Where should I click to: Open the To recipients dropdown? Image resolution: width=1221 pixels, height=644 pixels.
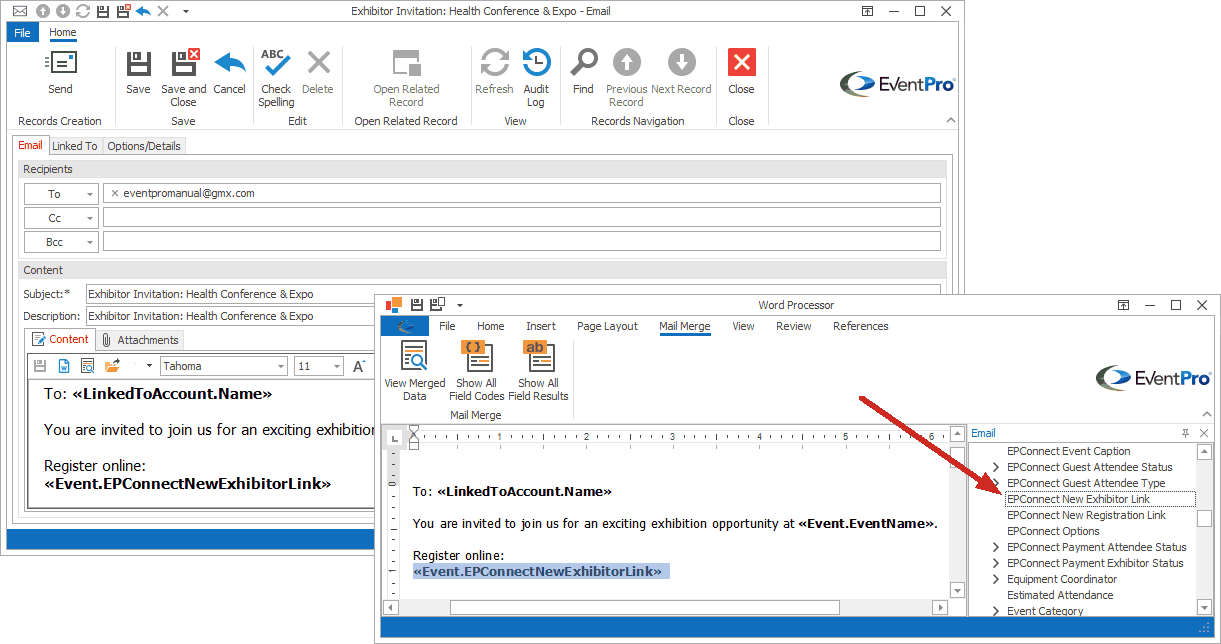pyautogui.click(x=90, y=194)
